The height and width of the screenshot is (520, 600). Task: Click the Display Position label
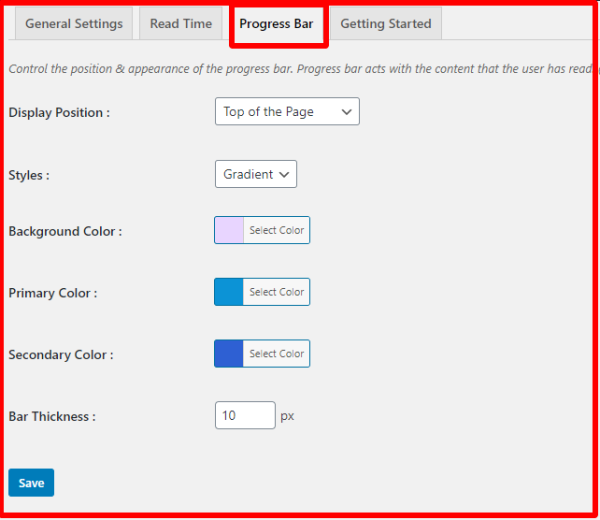pos(59,112)
